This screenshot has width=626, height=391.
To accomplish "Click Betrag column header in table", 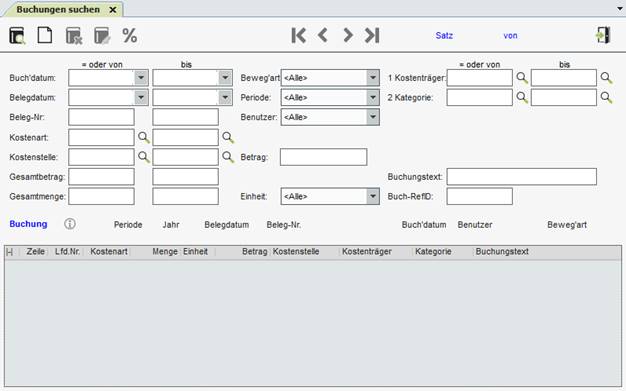I will click(255, 252).
